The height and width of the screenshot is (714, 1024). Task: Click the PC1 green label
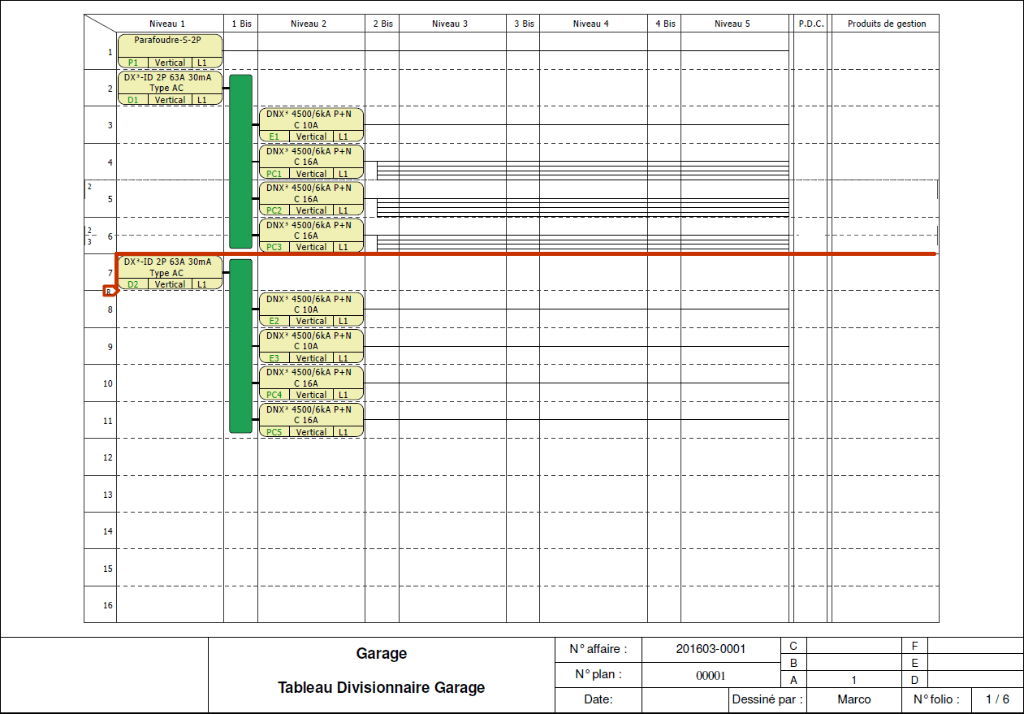[x=274, y=174]
